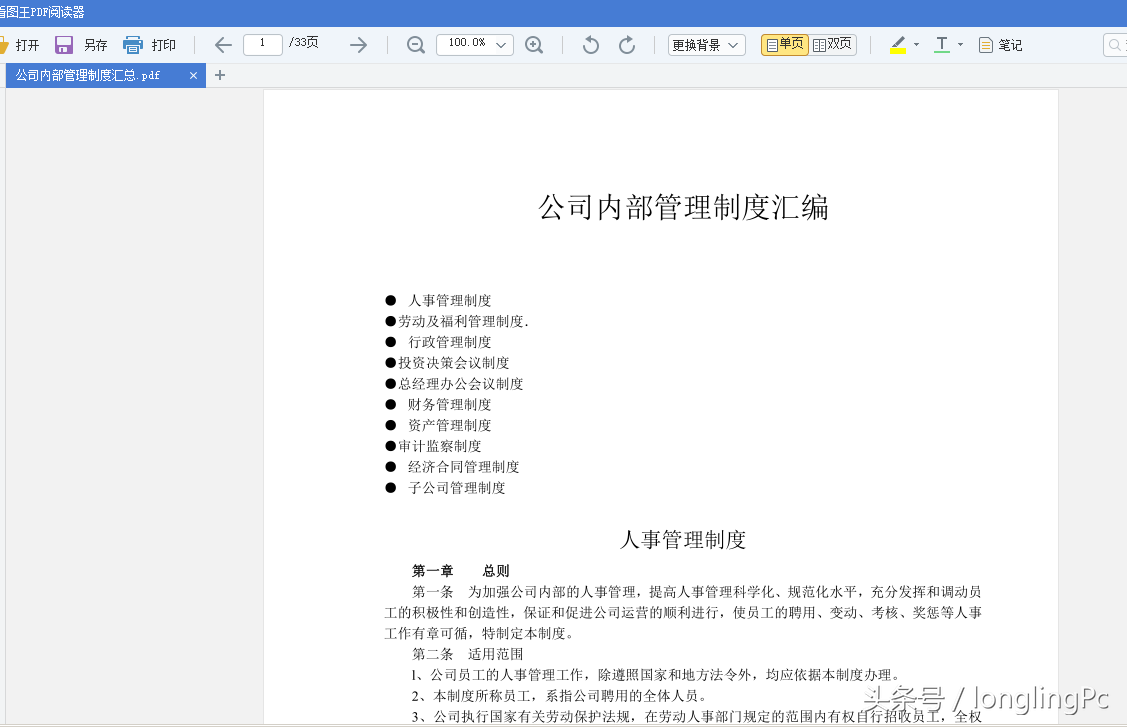This screenshot has height=727, width=1127.
Task: Click the bullet item 人事管理制度
Action: point(450,301)
